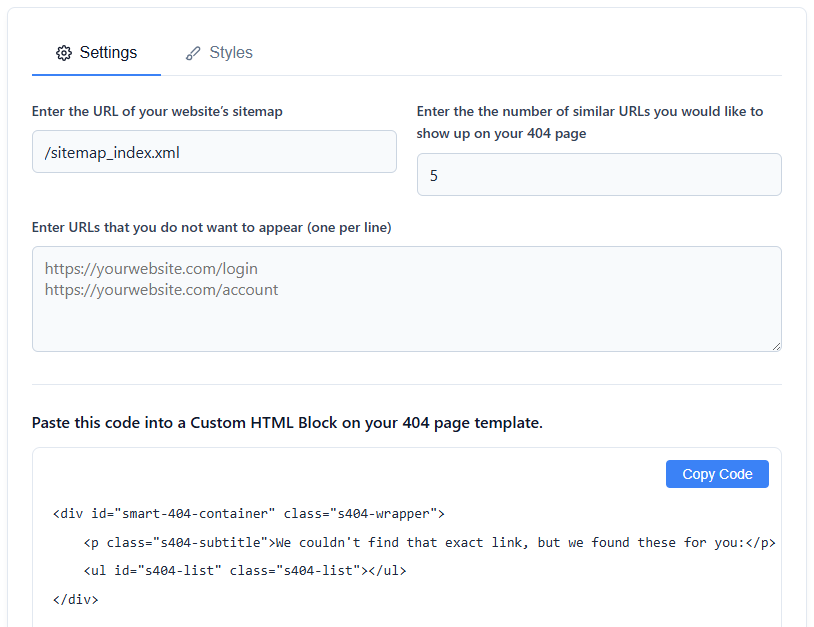Click the opening smart-404-container div code line
Screen dimensions: 814x627
(248, 514)
